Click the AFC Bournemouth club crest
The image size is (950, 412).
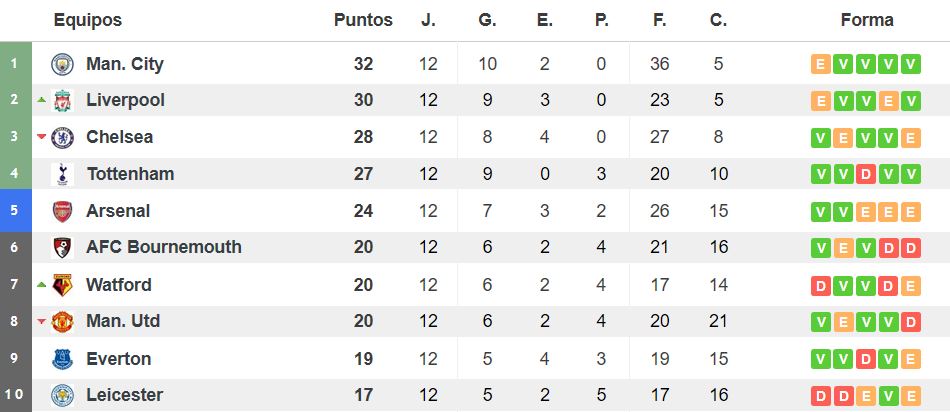point(62,248)
